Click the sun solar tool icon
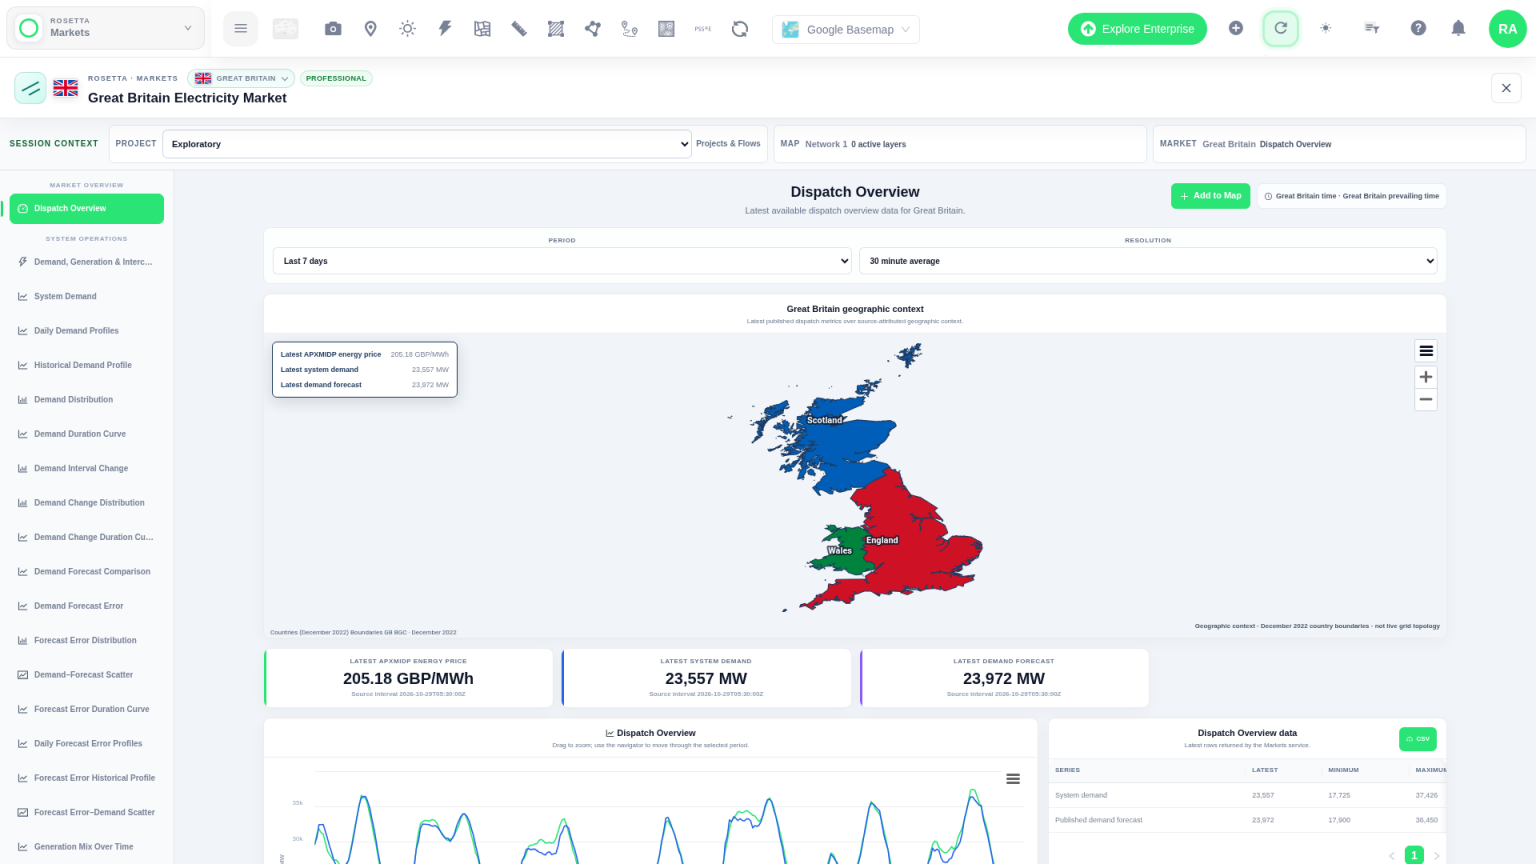Image resolution: width=1536 pixels, height=864 pixels. point(407,29)
